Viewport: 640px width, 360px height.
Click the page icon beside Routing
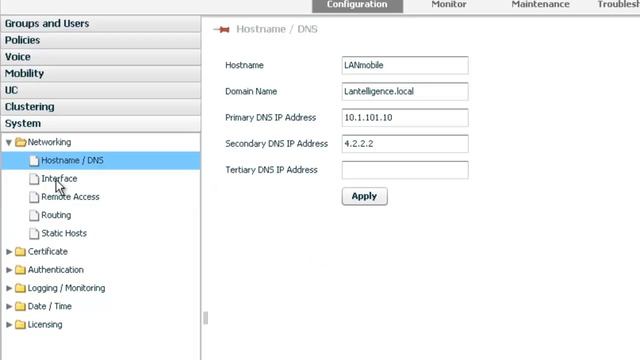pos(34,215)
